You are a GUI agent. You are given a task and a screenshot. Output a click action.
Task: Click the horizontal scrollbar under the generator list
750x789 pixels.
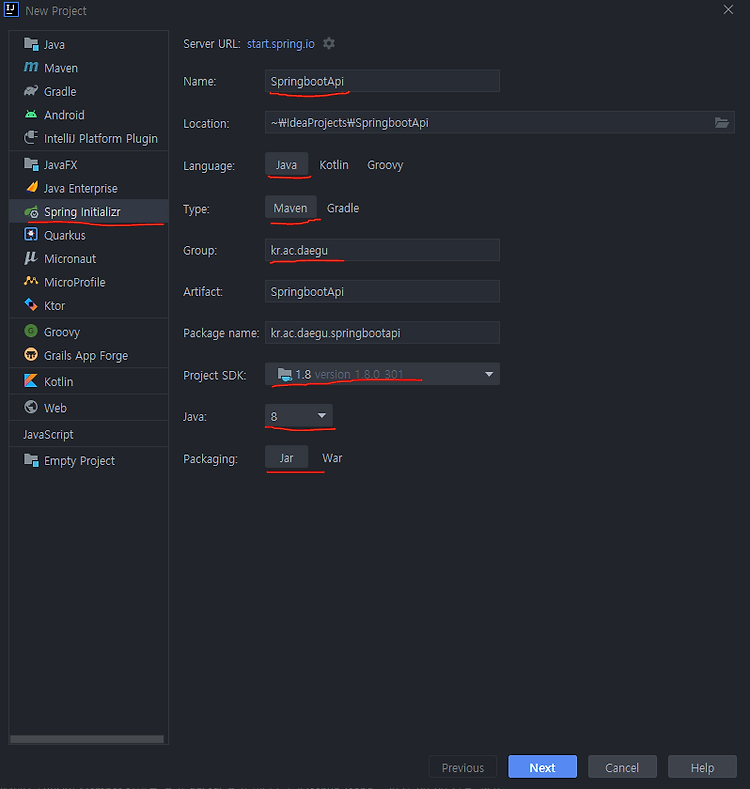87,739
